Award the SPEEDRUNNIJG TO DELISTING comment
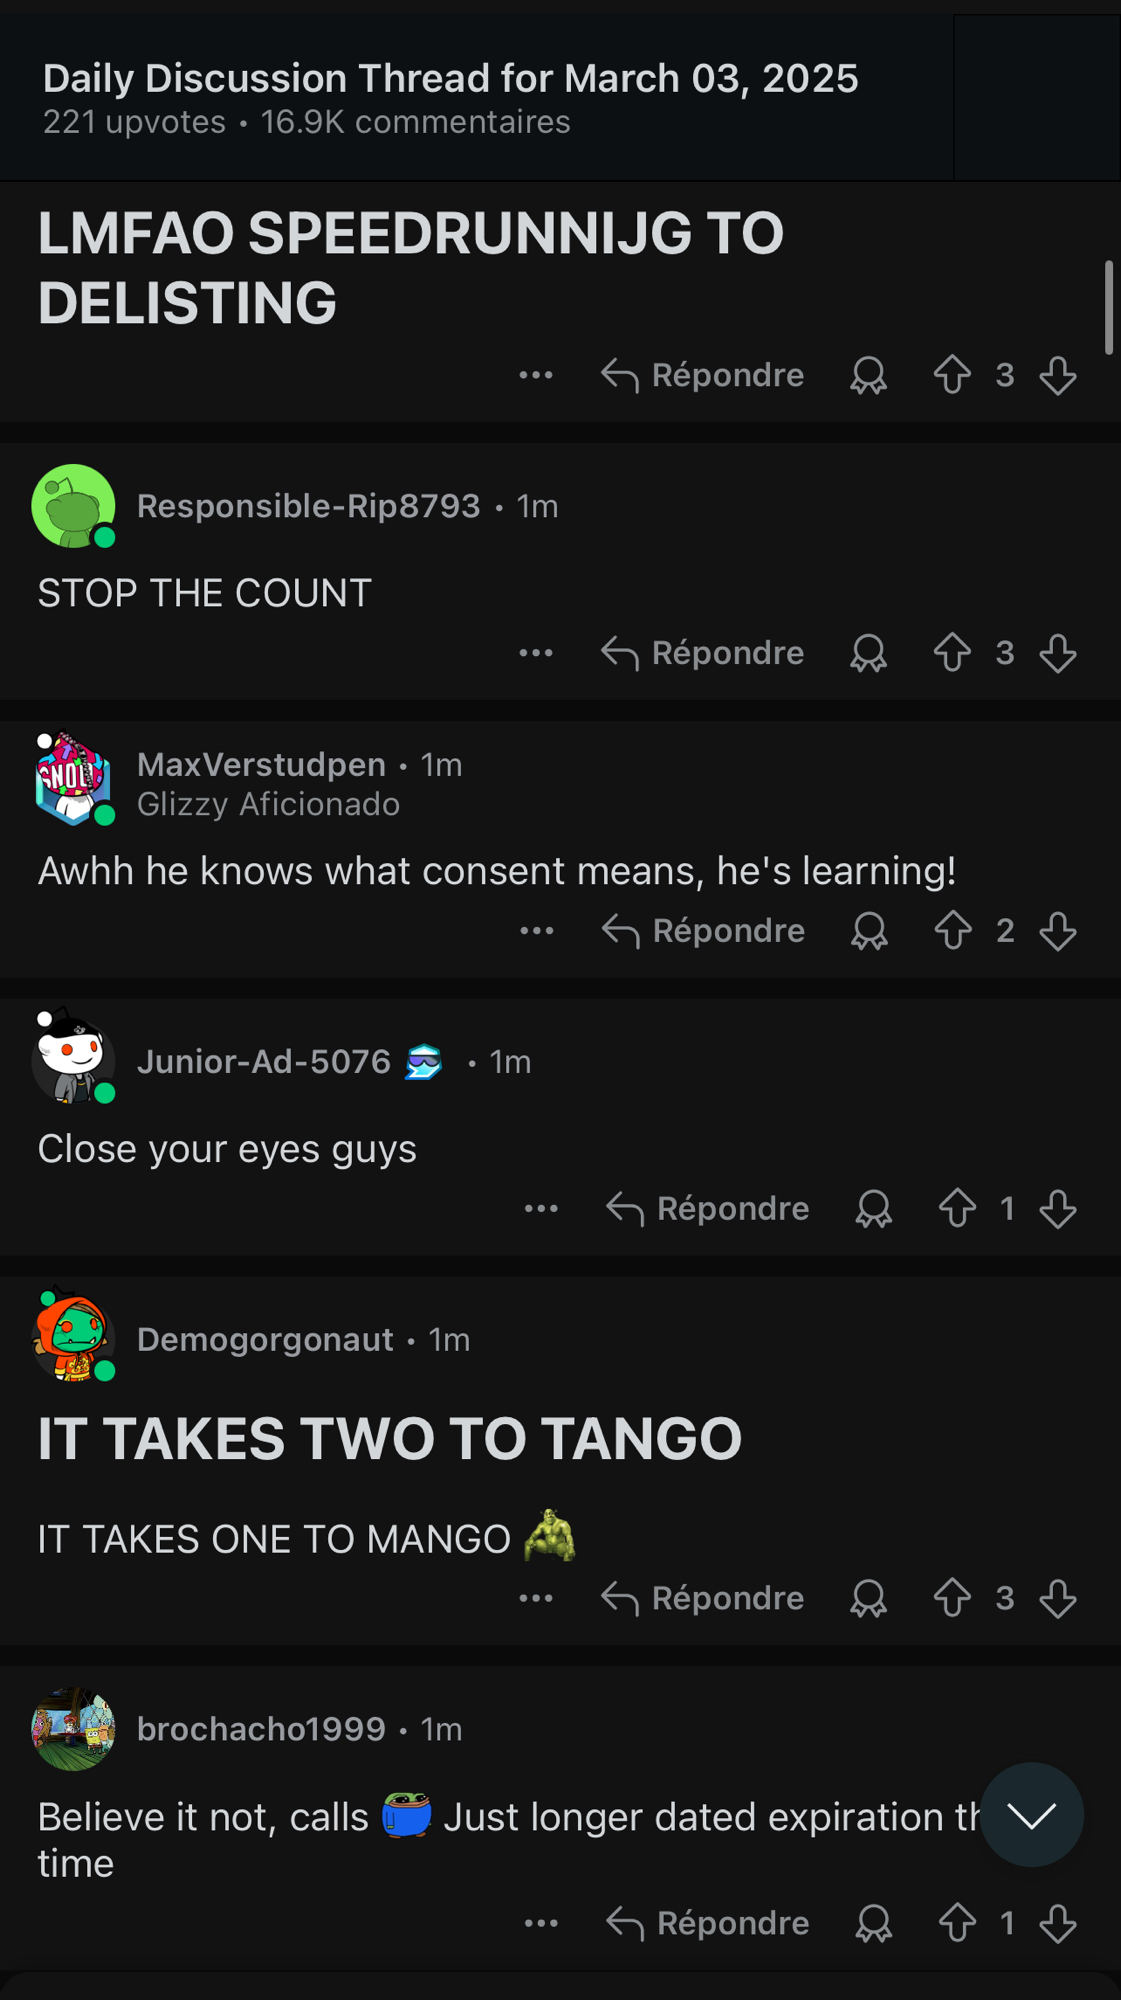This screenshot has height=2000, width=1121. coord(869,376)
